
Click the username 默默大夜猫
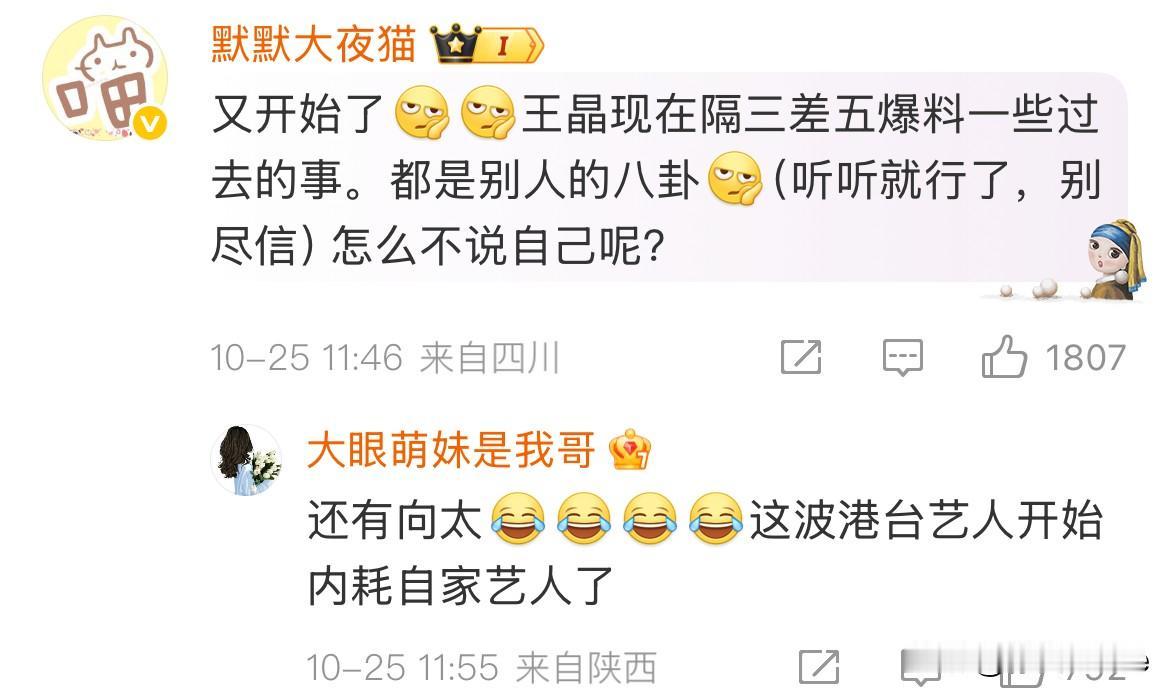point(314,43)
